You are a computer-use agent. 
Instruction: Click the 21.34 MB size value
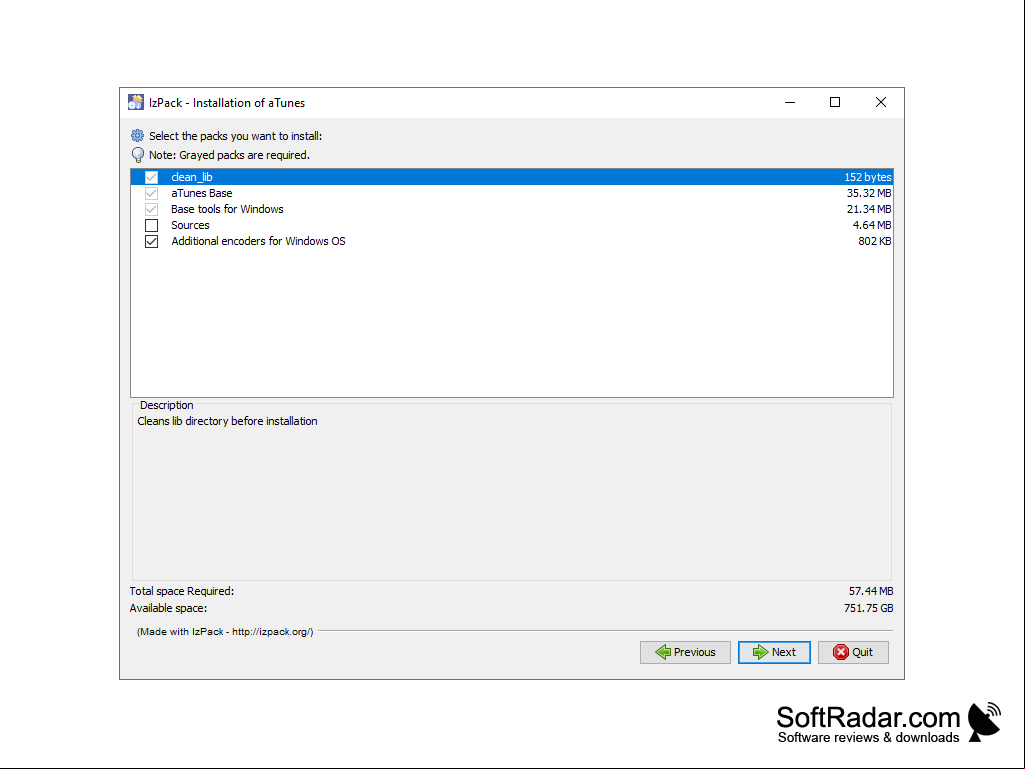(869, 209)
